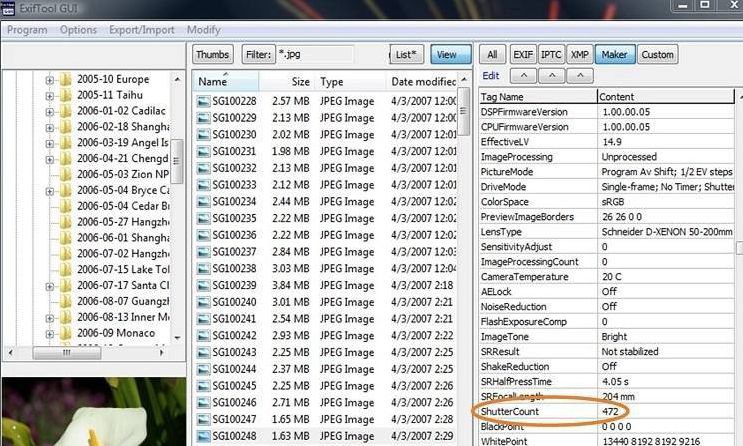
Task: Click the Edit link in metadata panel
Action: click(490, 76)
